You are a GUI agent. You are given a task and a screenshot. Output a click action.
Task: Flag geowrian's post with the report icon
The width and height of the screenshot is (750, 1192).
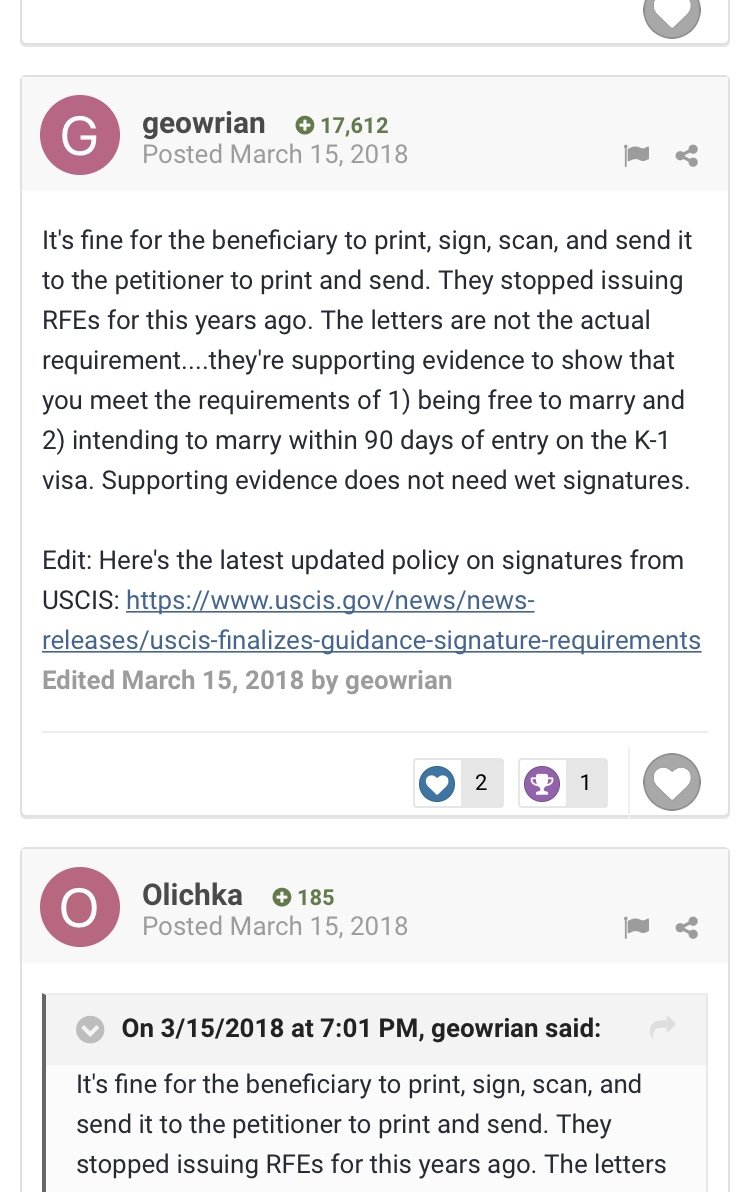(x=636, y=156)
